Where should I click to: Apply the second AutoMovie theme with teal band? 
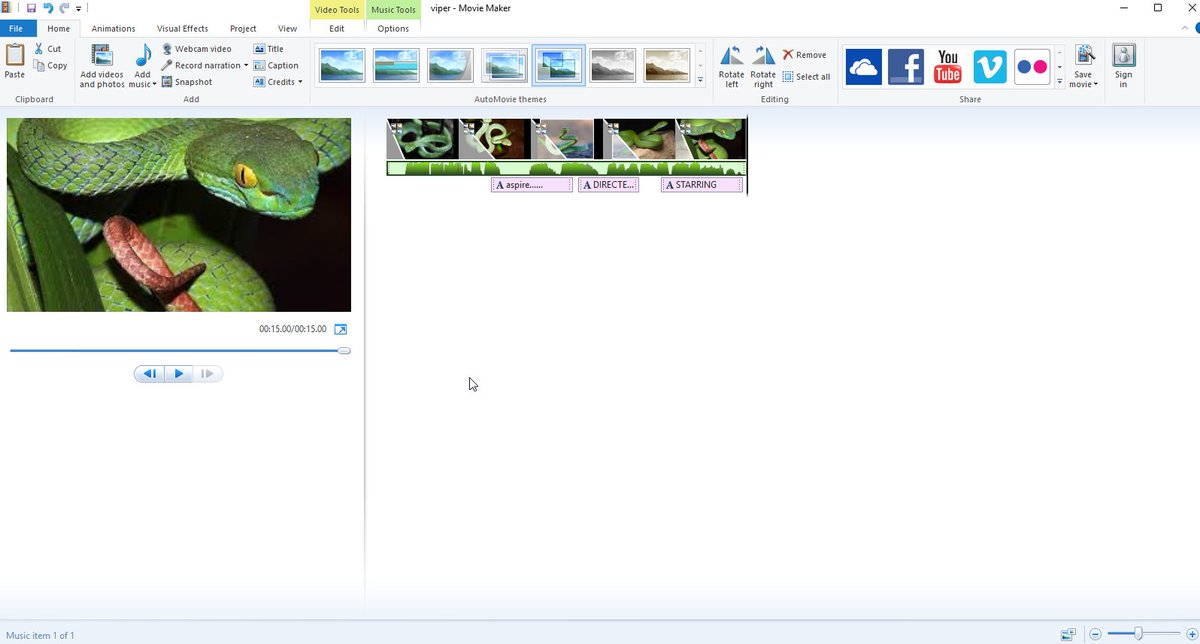coord(396,65)
